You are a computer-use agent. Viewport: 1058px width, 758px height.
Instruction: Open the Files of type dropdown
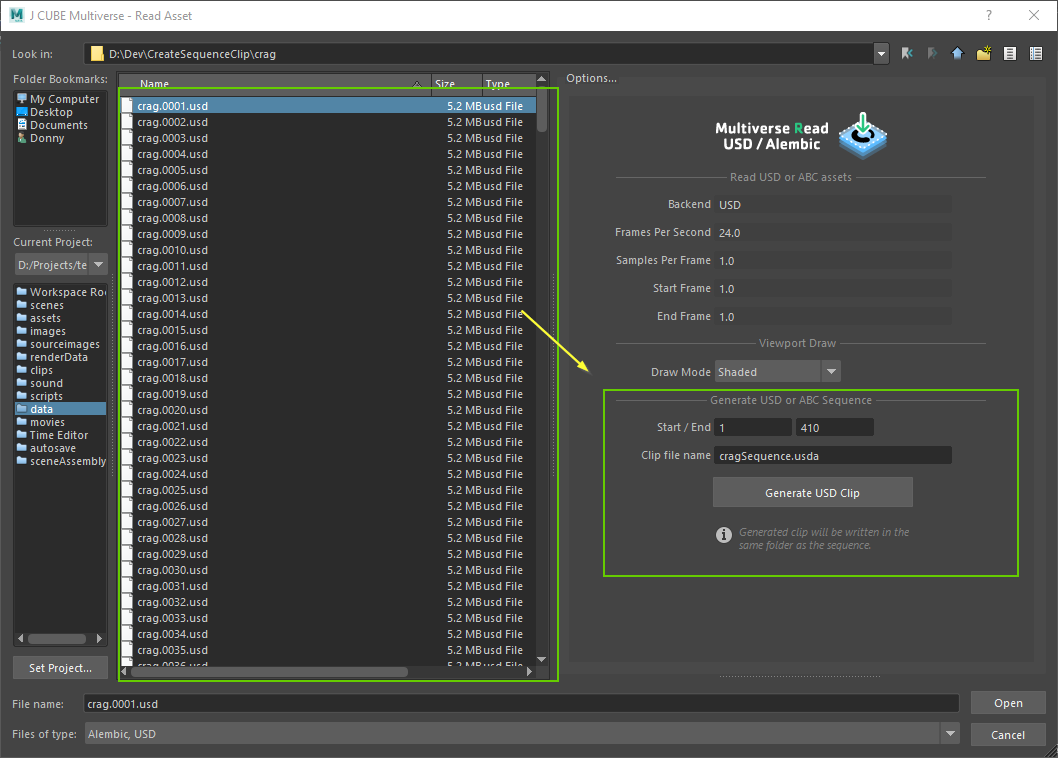(x=950, y=734)
